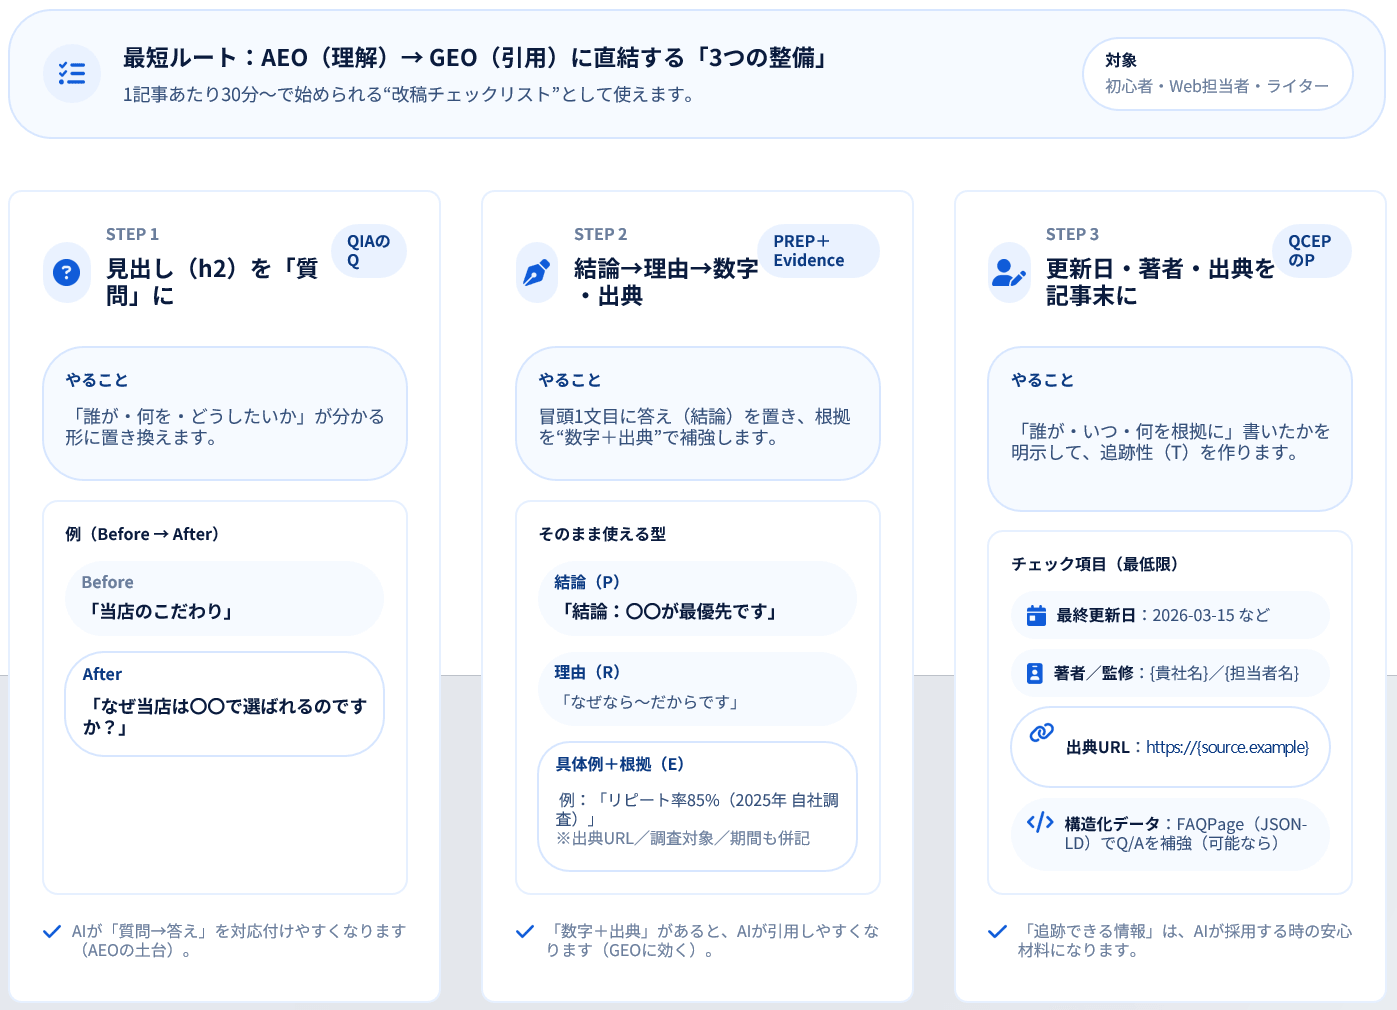Toggle the checkmark under STEP 1 footer
Image resolution: width=1397 pixels, height=1010 pixels.
click(x=52, y=931)
